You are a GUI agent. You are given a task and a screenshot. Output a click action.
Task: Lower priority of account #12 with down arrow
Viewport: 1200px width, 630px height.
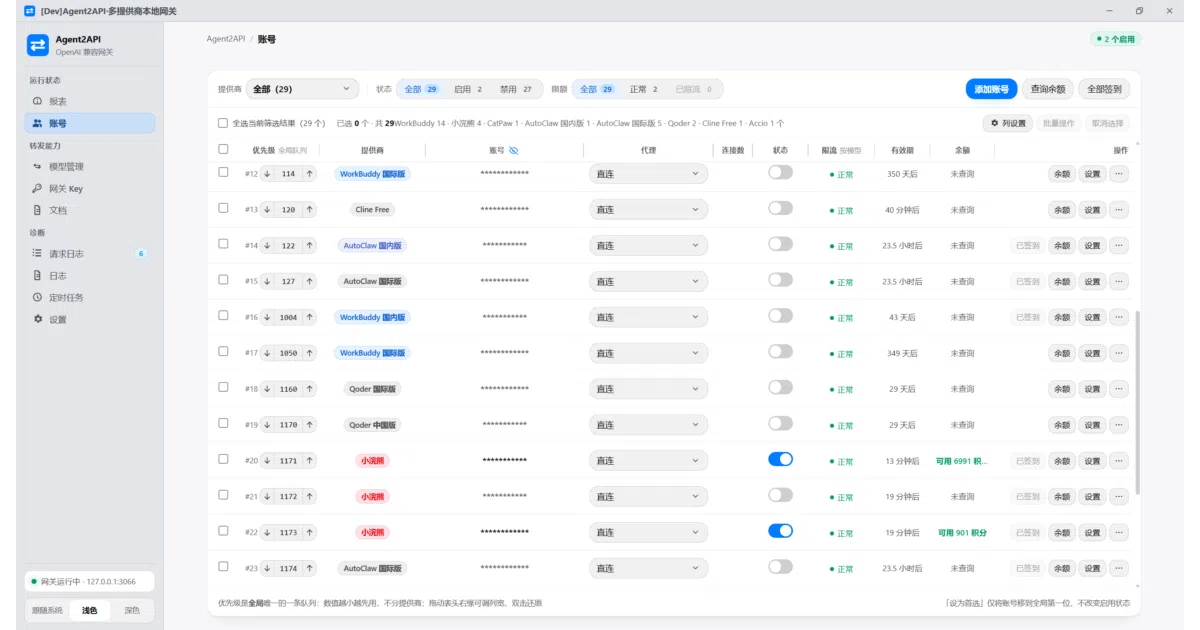(268, 174)
